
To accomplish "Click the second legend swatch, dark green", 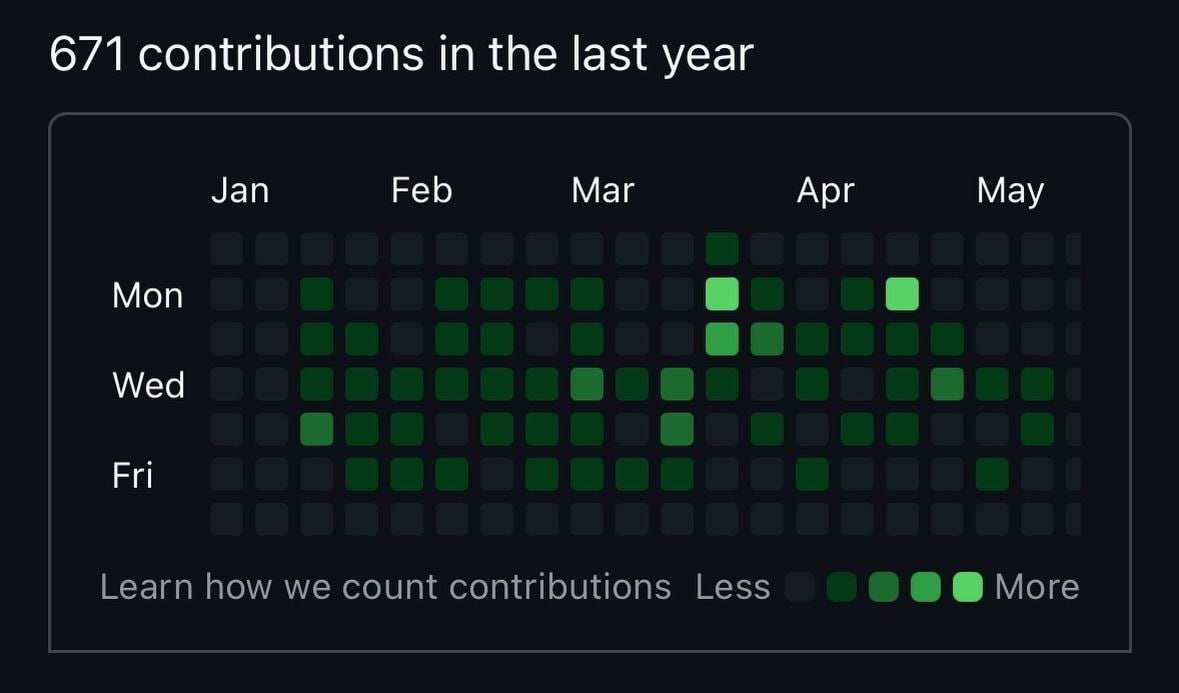I will 841,587.
